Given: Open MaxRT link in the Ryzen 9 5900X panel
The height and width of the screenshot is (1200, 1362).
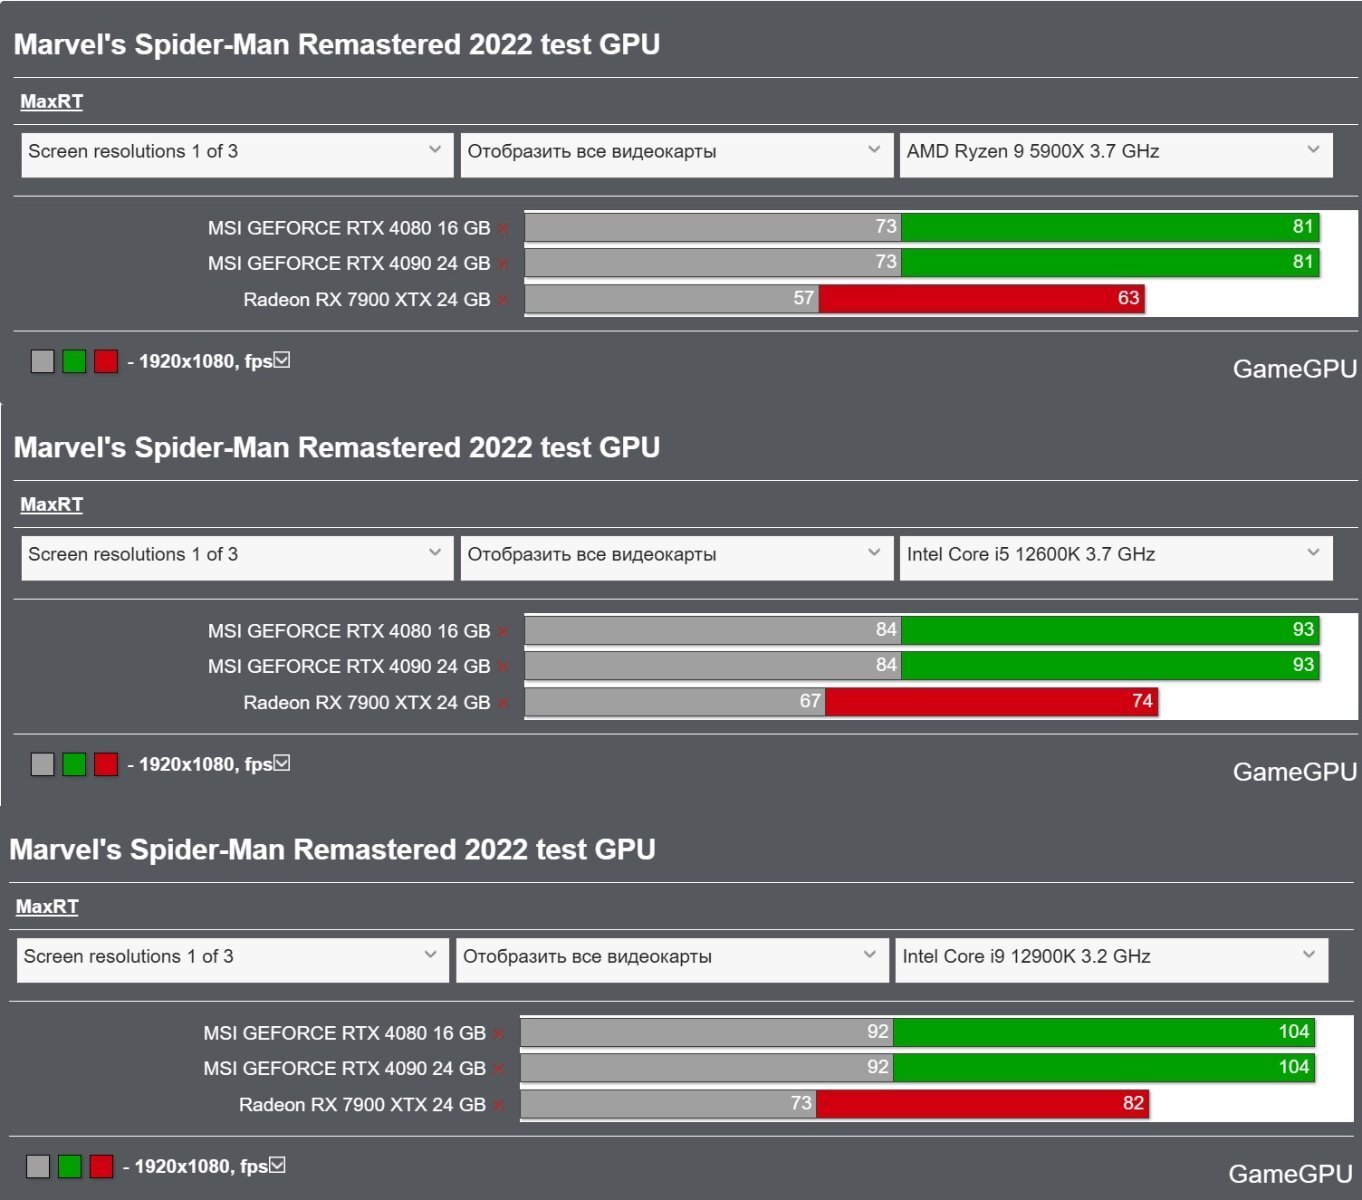Looking at the screenshot, I should (52, 101).
